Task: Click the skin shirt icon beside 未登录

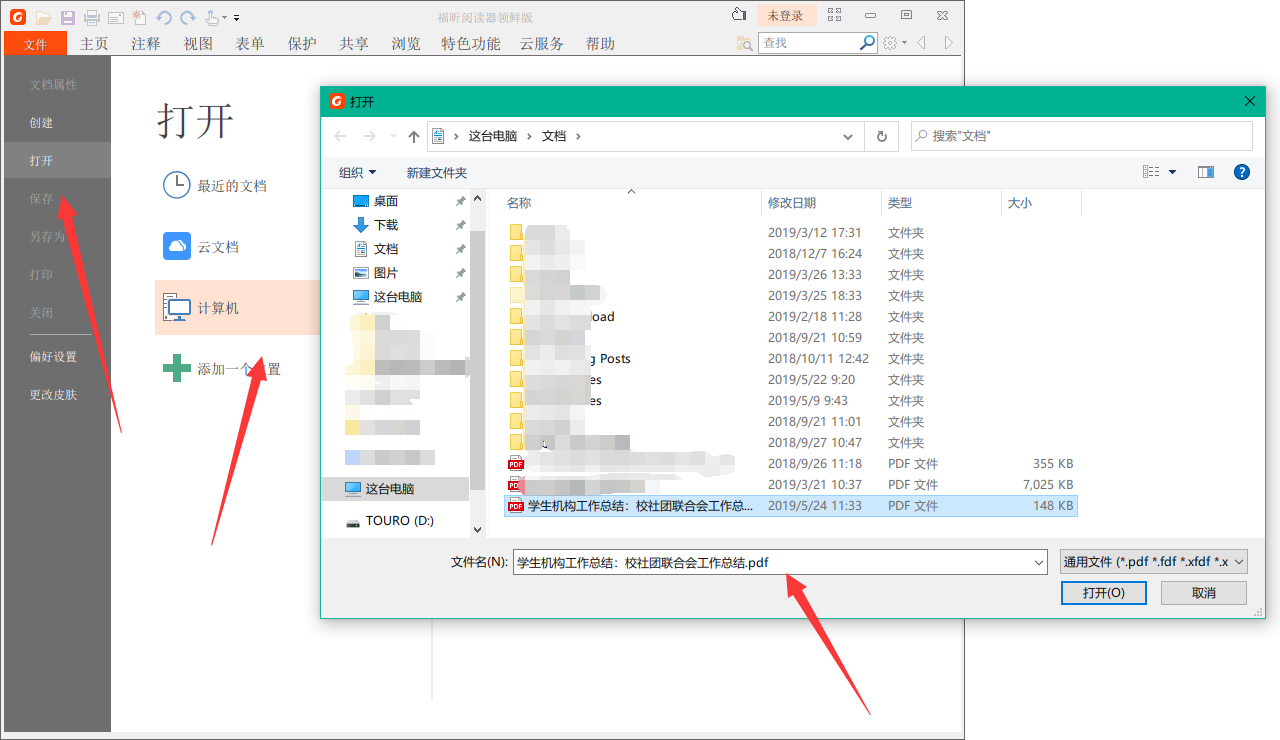Action: [739, 15]
